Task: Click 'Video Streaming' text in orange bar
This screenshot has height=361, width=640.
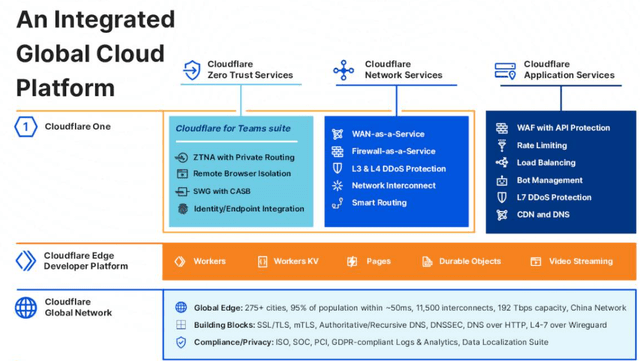Action: click(x=581, y=261)
